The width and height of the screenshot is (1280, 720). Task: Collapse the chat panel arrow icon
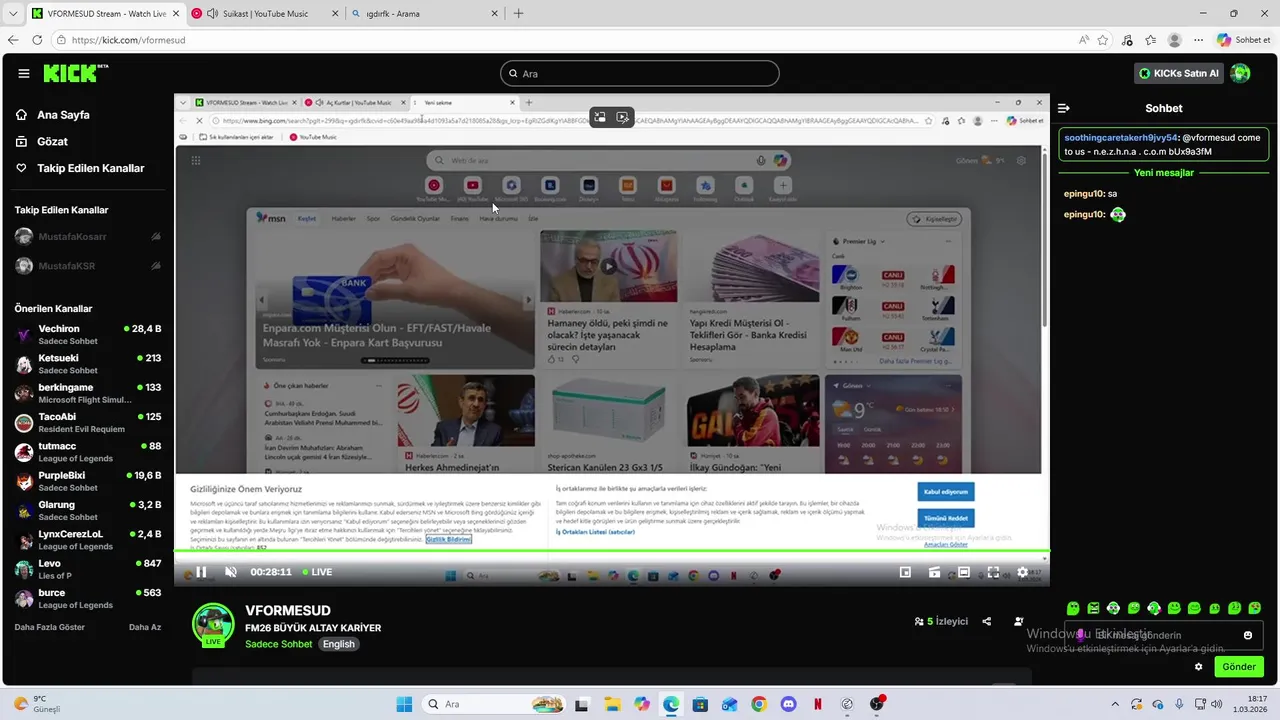click(x=1064, y=108)
